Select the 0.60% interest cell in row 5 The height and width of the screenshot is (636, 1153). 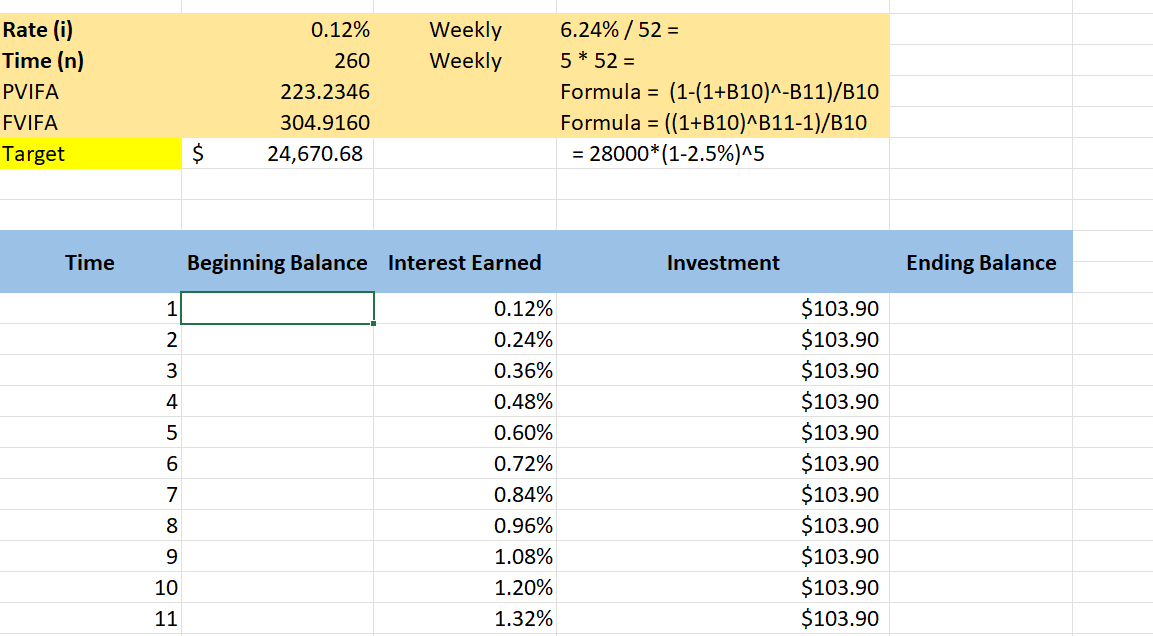465,432
